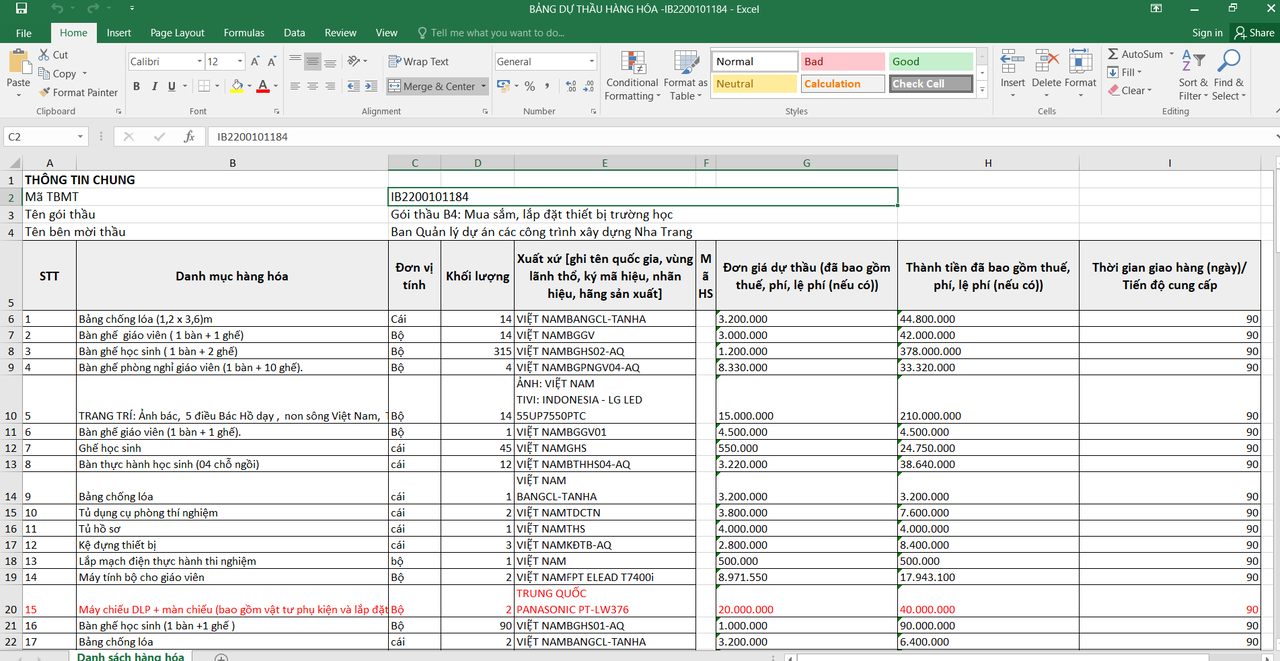The image size is (1280, 661).
Task: Switch to the Formulas ribbon tab
Action: [244, 33]
